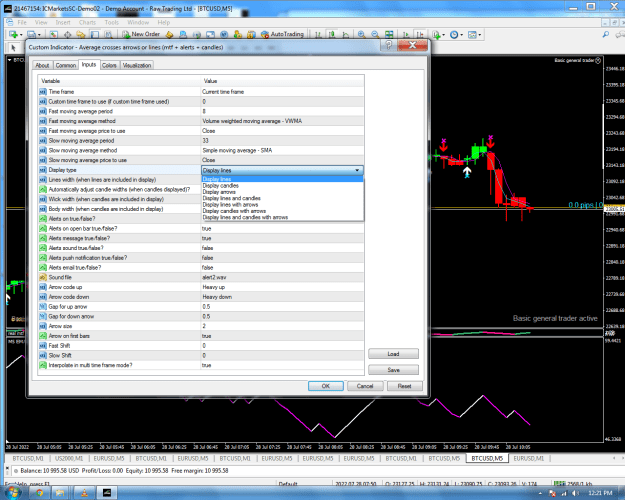Click the Periods clock icon
The image size is (625, 500).
[454, 35]
